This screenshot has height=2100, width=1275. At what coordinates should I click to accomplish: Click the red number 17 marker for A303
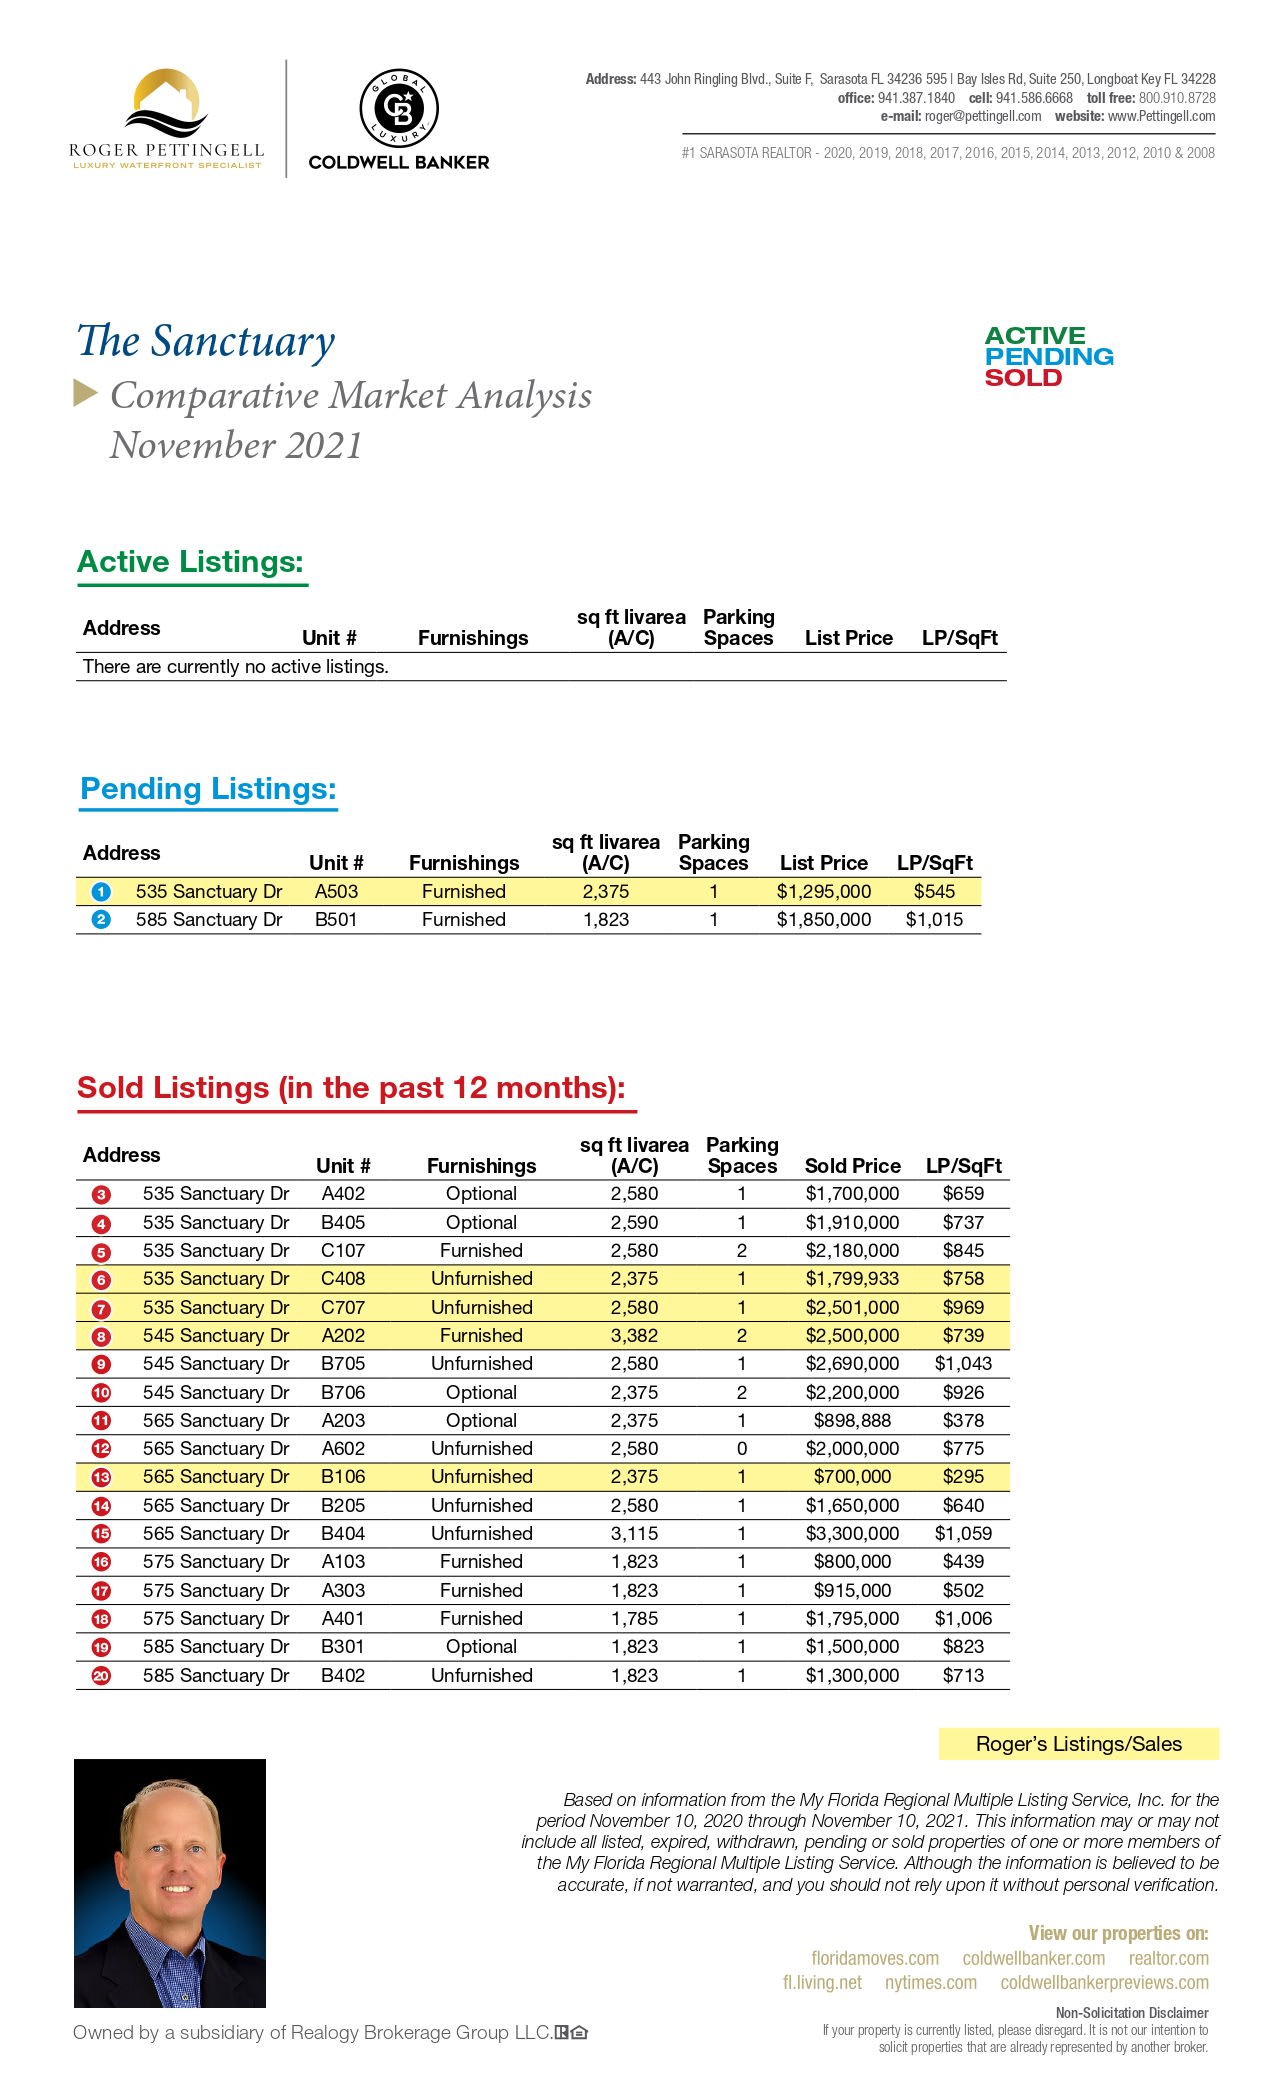[x=101, y=1591]
